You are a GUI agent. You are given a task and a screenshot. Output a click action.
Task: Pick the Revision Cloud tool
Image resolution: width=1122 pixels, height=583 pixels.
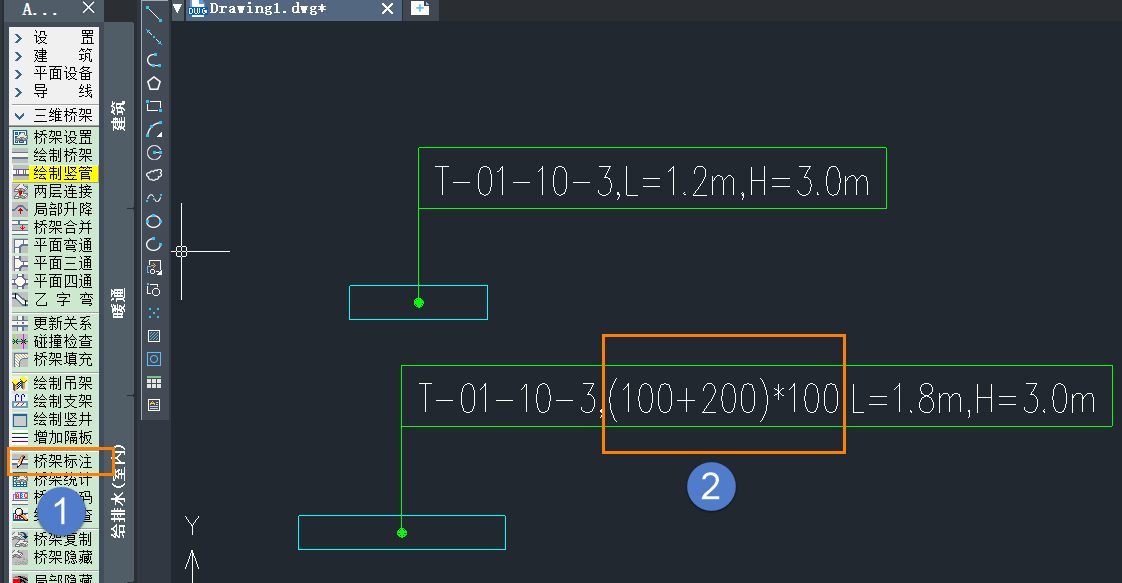[154, 175]
